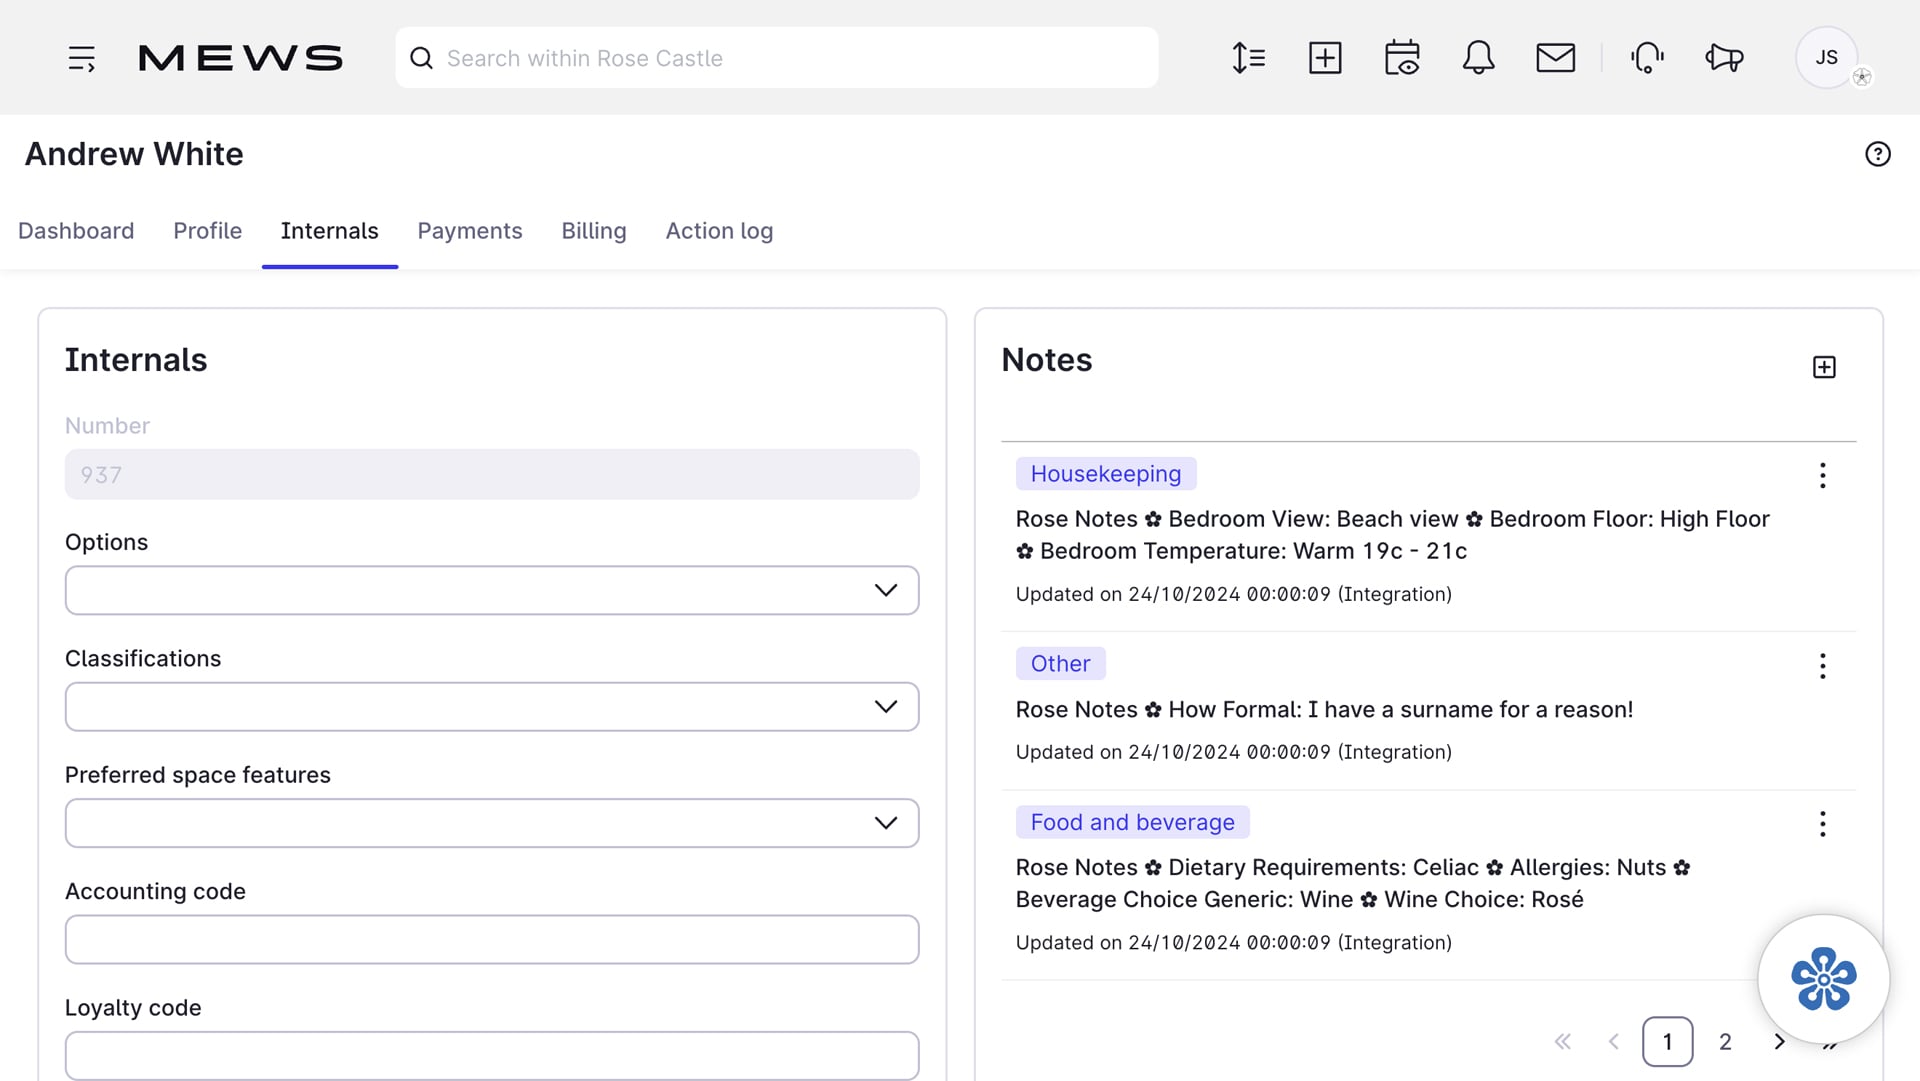Image resolution: width=1920 pixels, height=1081 pixels.
Task: Switch to the Action log tab
Action: pos(719,231)
